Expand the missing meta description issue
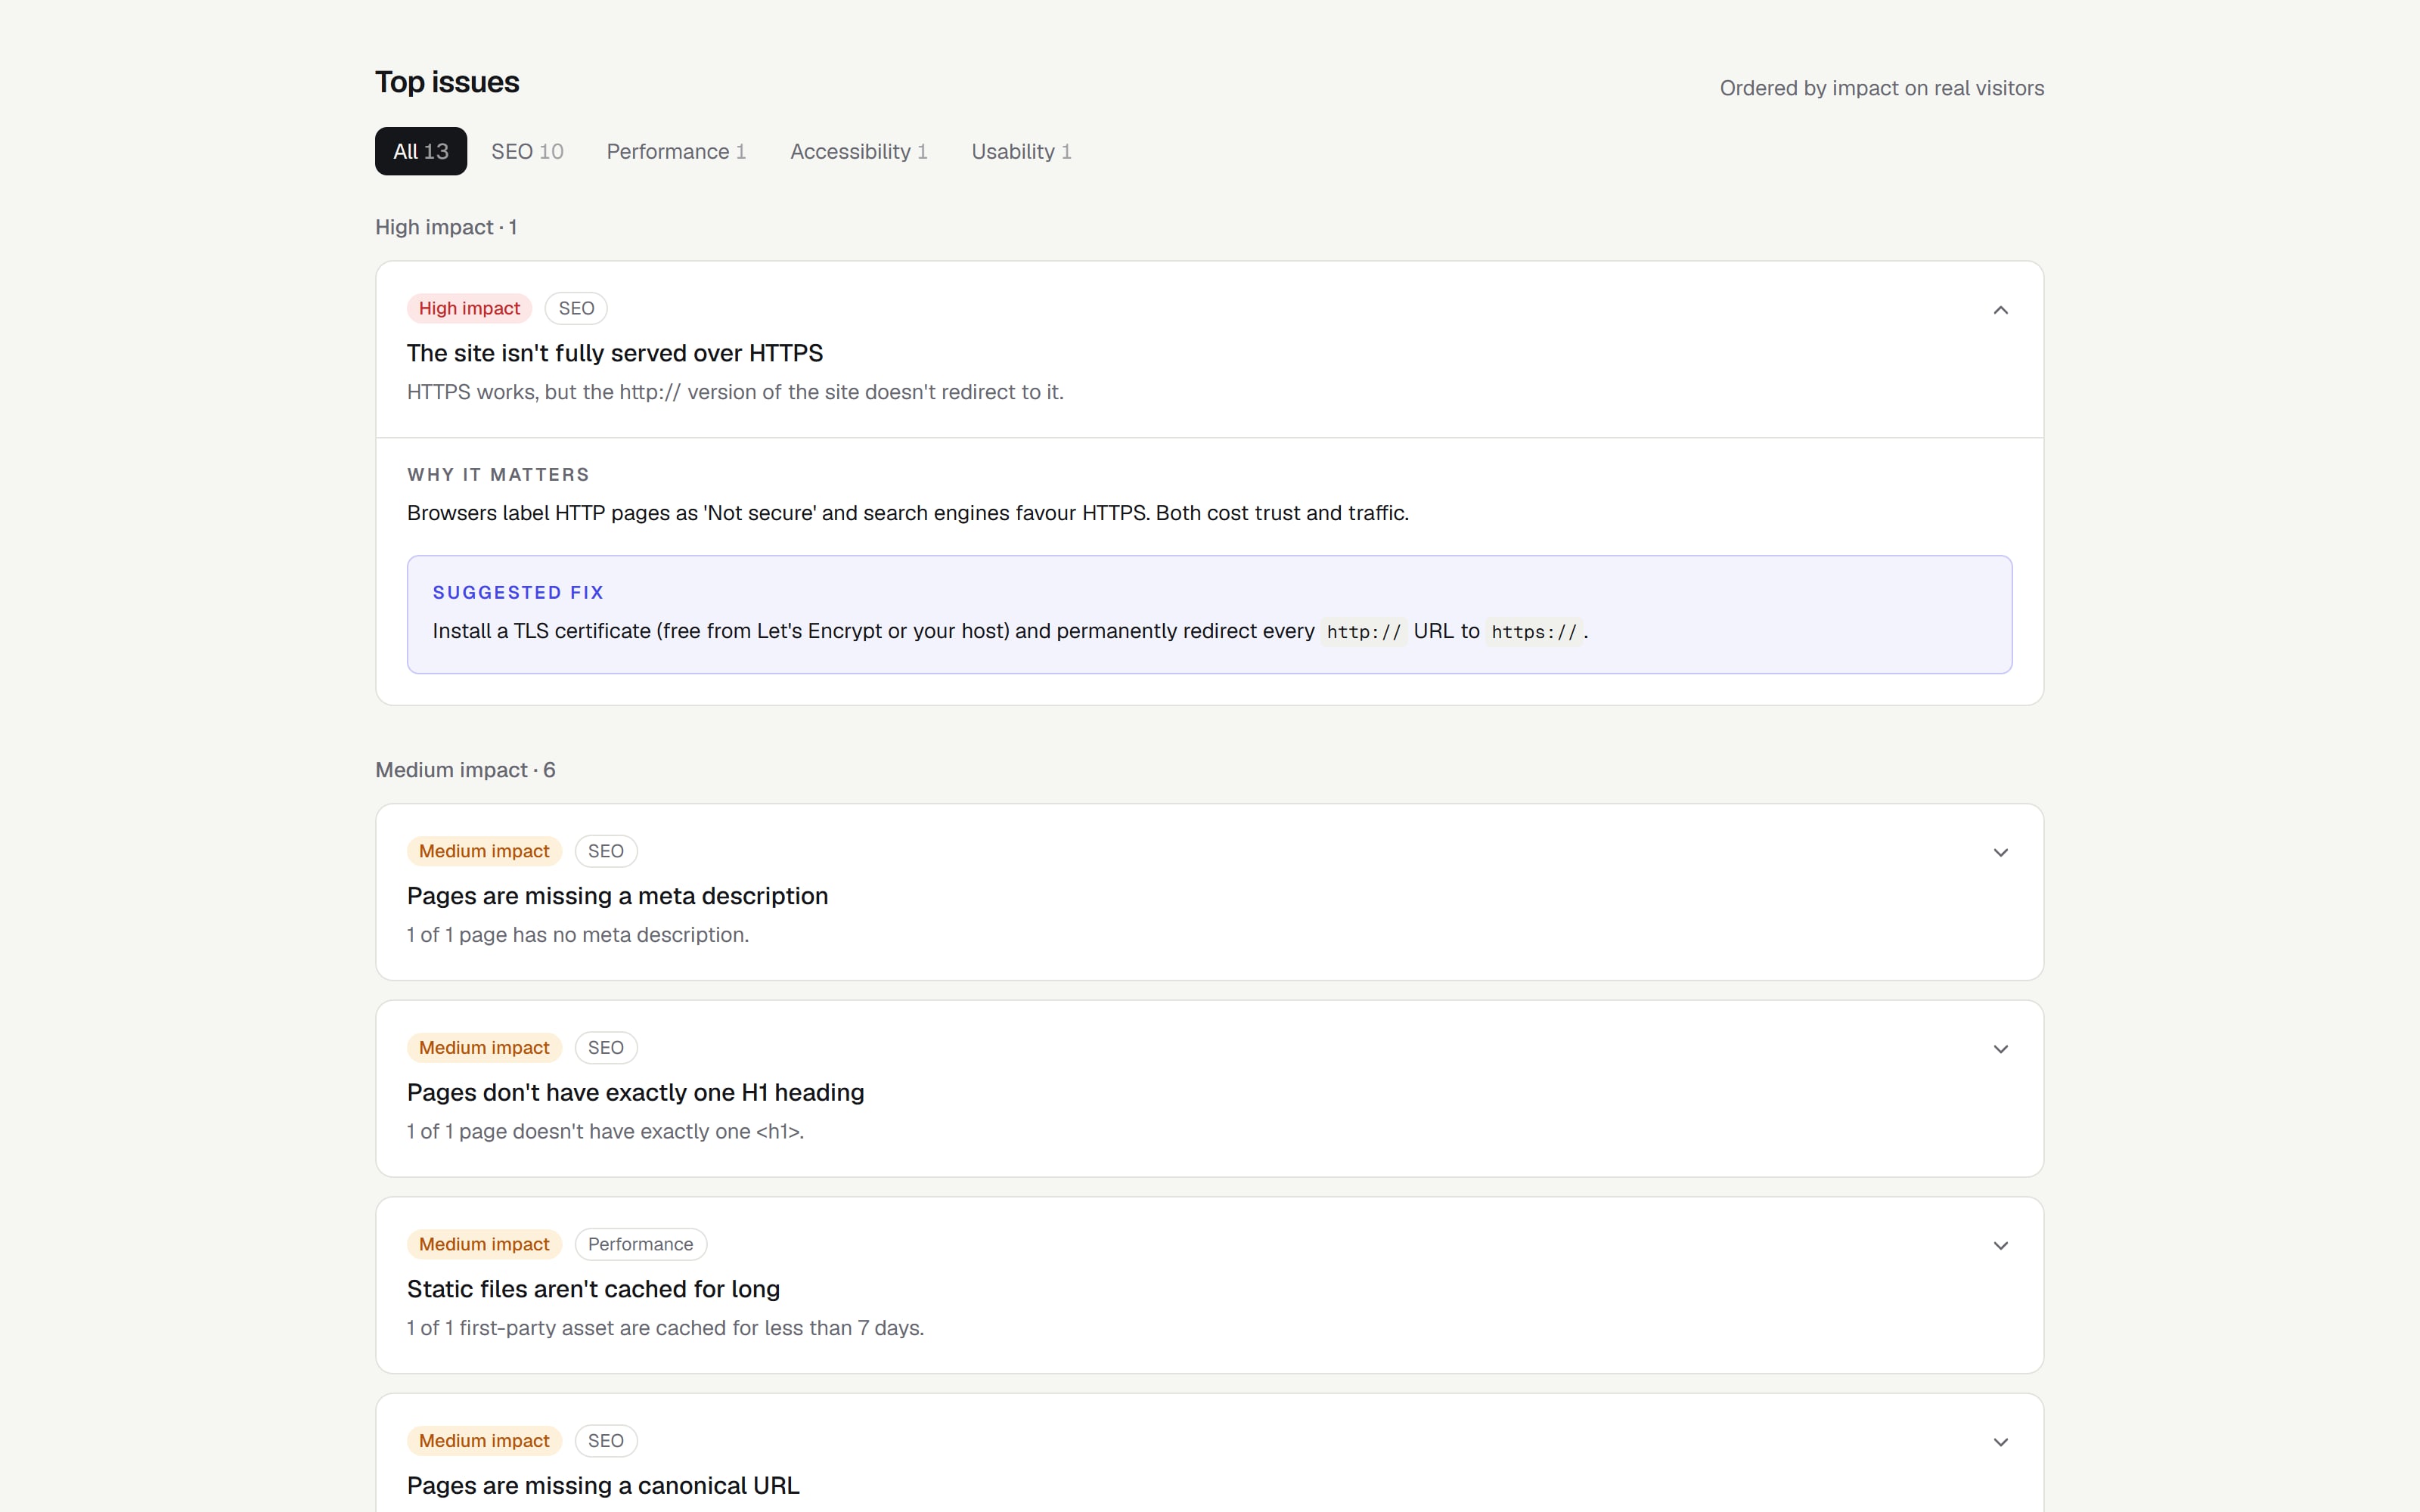 2000,853
